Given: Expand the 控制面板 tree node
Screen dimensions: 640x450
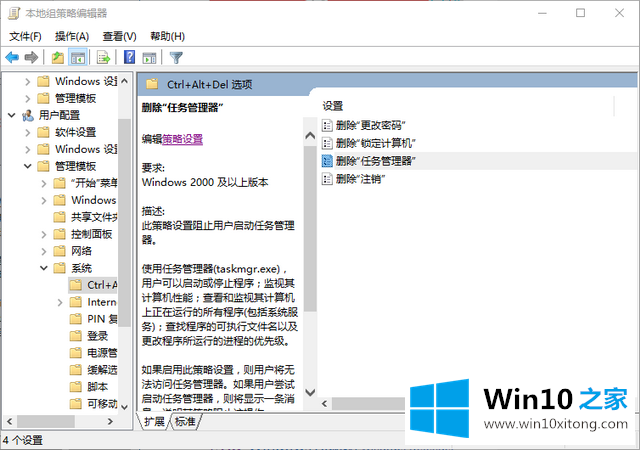Looking at the screenshot, I should tap(44, 234).
